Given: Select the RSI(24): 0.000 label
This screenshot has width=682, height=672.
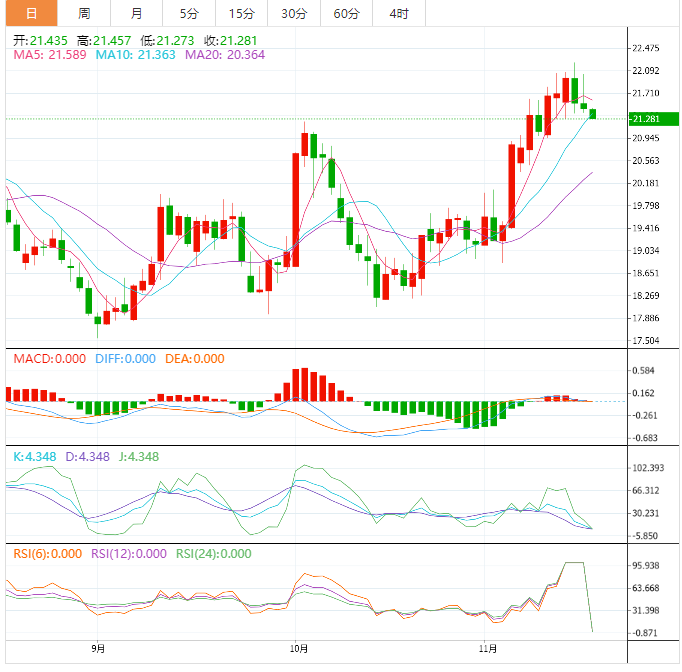Looking at the screenshot, I should click(x=214, y=554).
